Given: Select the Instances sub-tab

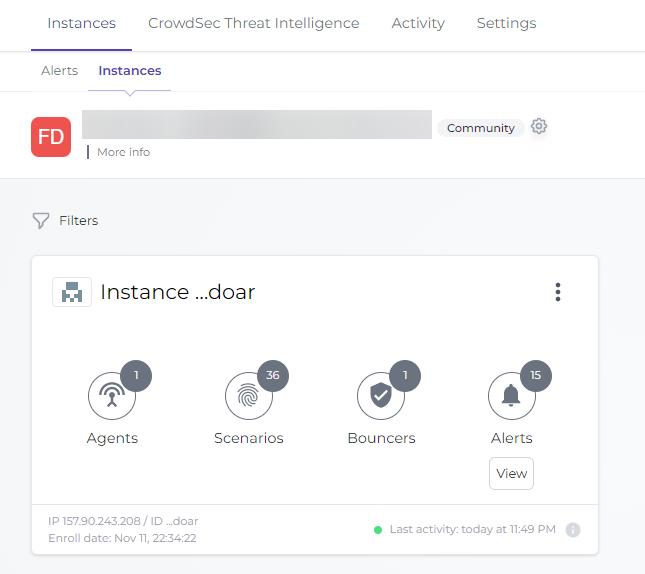Looking at the screenshot, I should (x=130, y=71).
